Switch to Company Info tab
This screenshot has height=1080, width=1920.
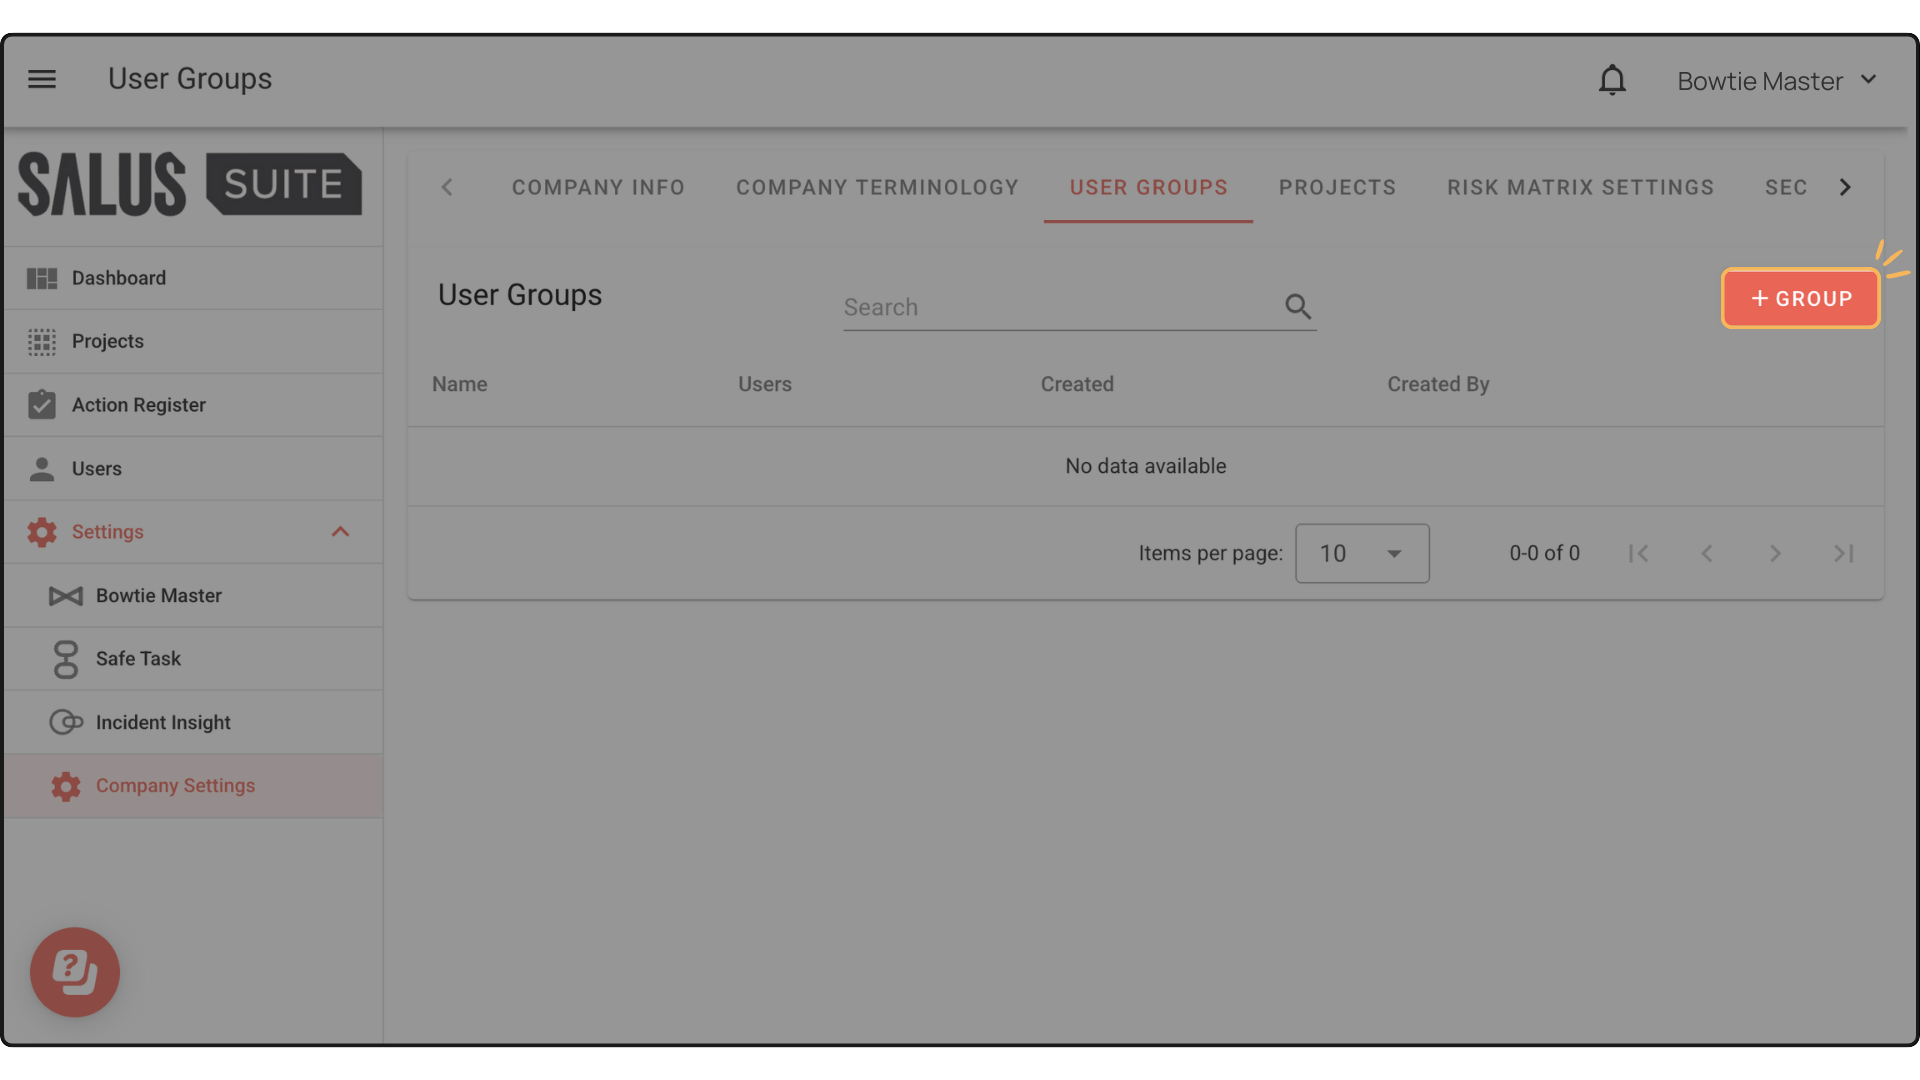(x=598, y=188)
